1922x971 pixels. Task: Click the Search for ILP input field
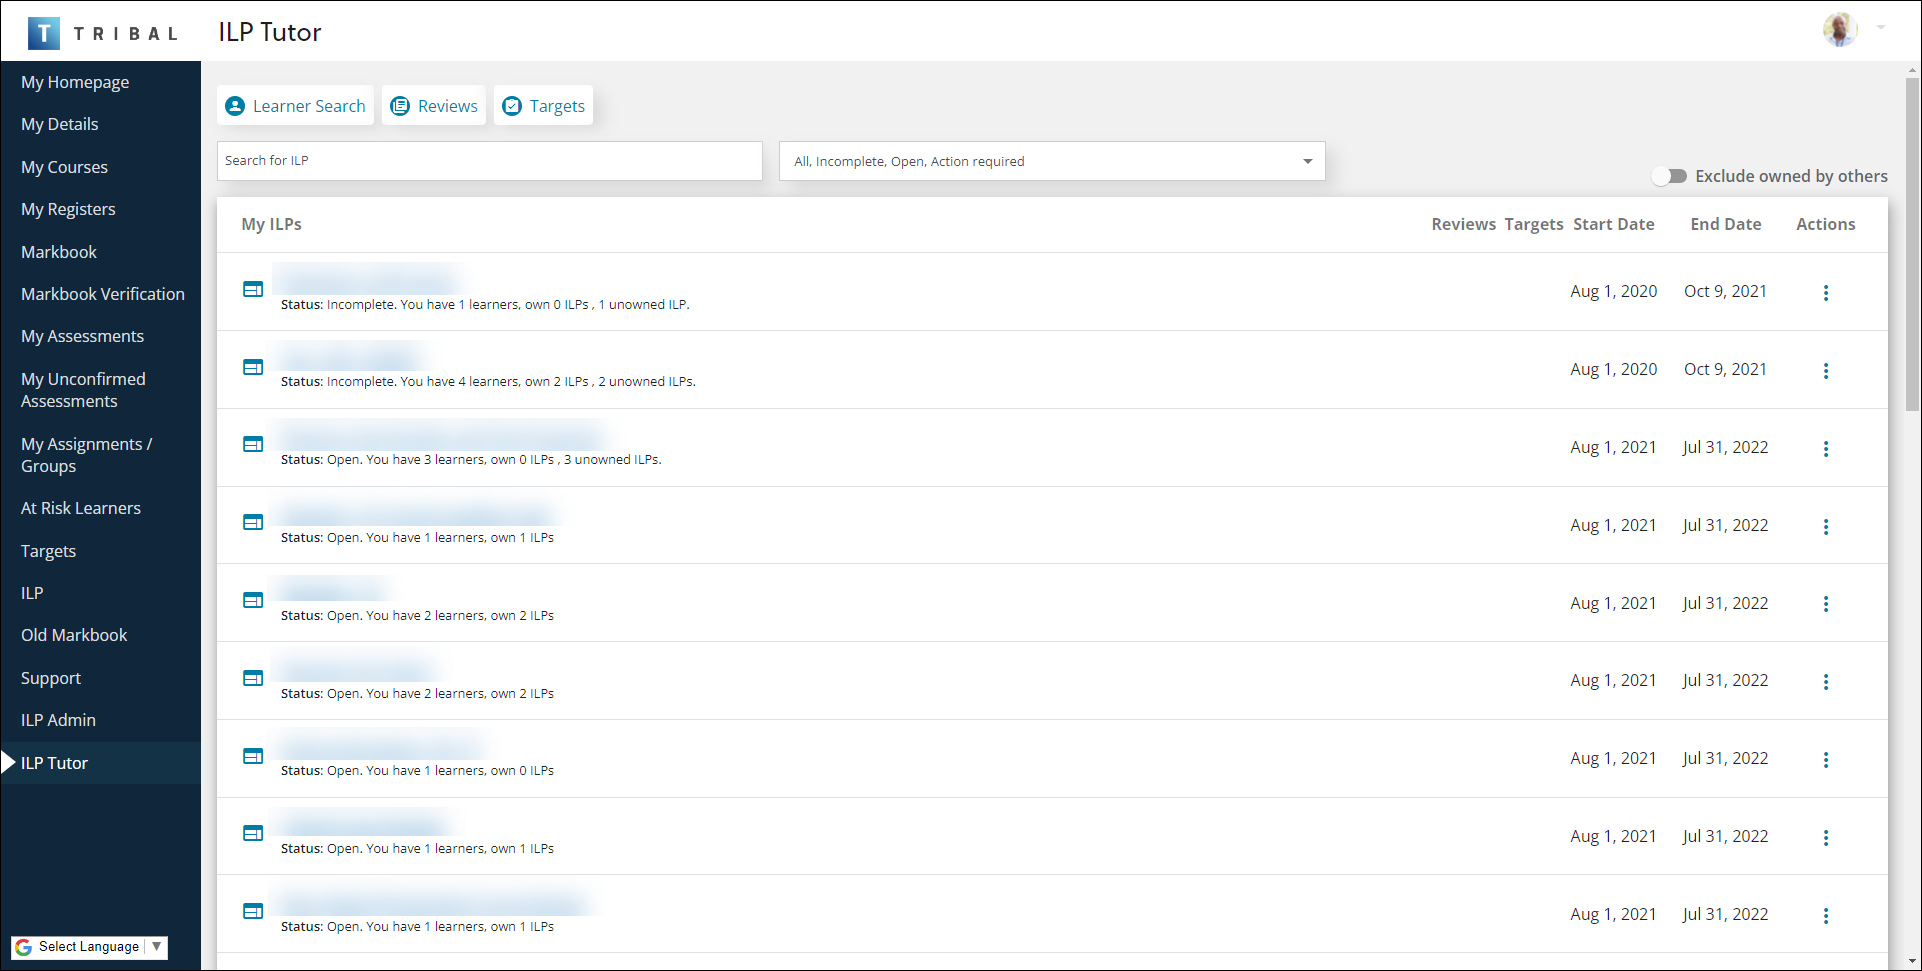tap(489, 161)
